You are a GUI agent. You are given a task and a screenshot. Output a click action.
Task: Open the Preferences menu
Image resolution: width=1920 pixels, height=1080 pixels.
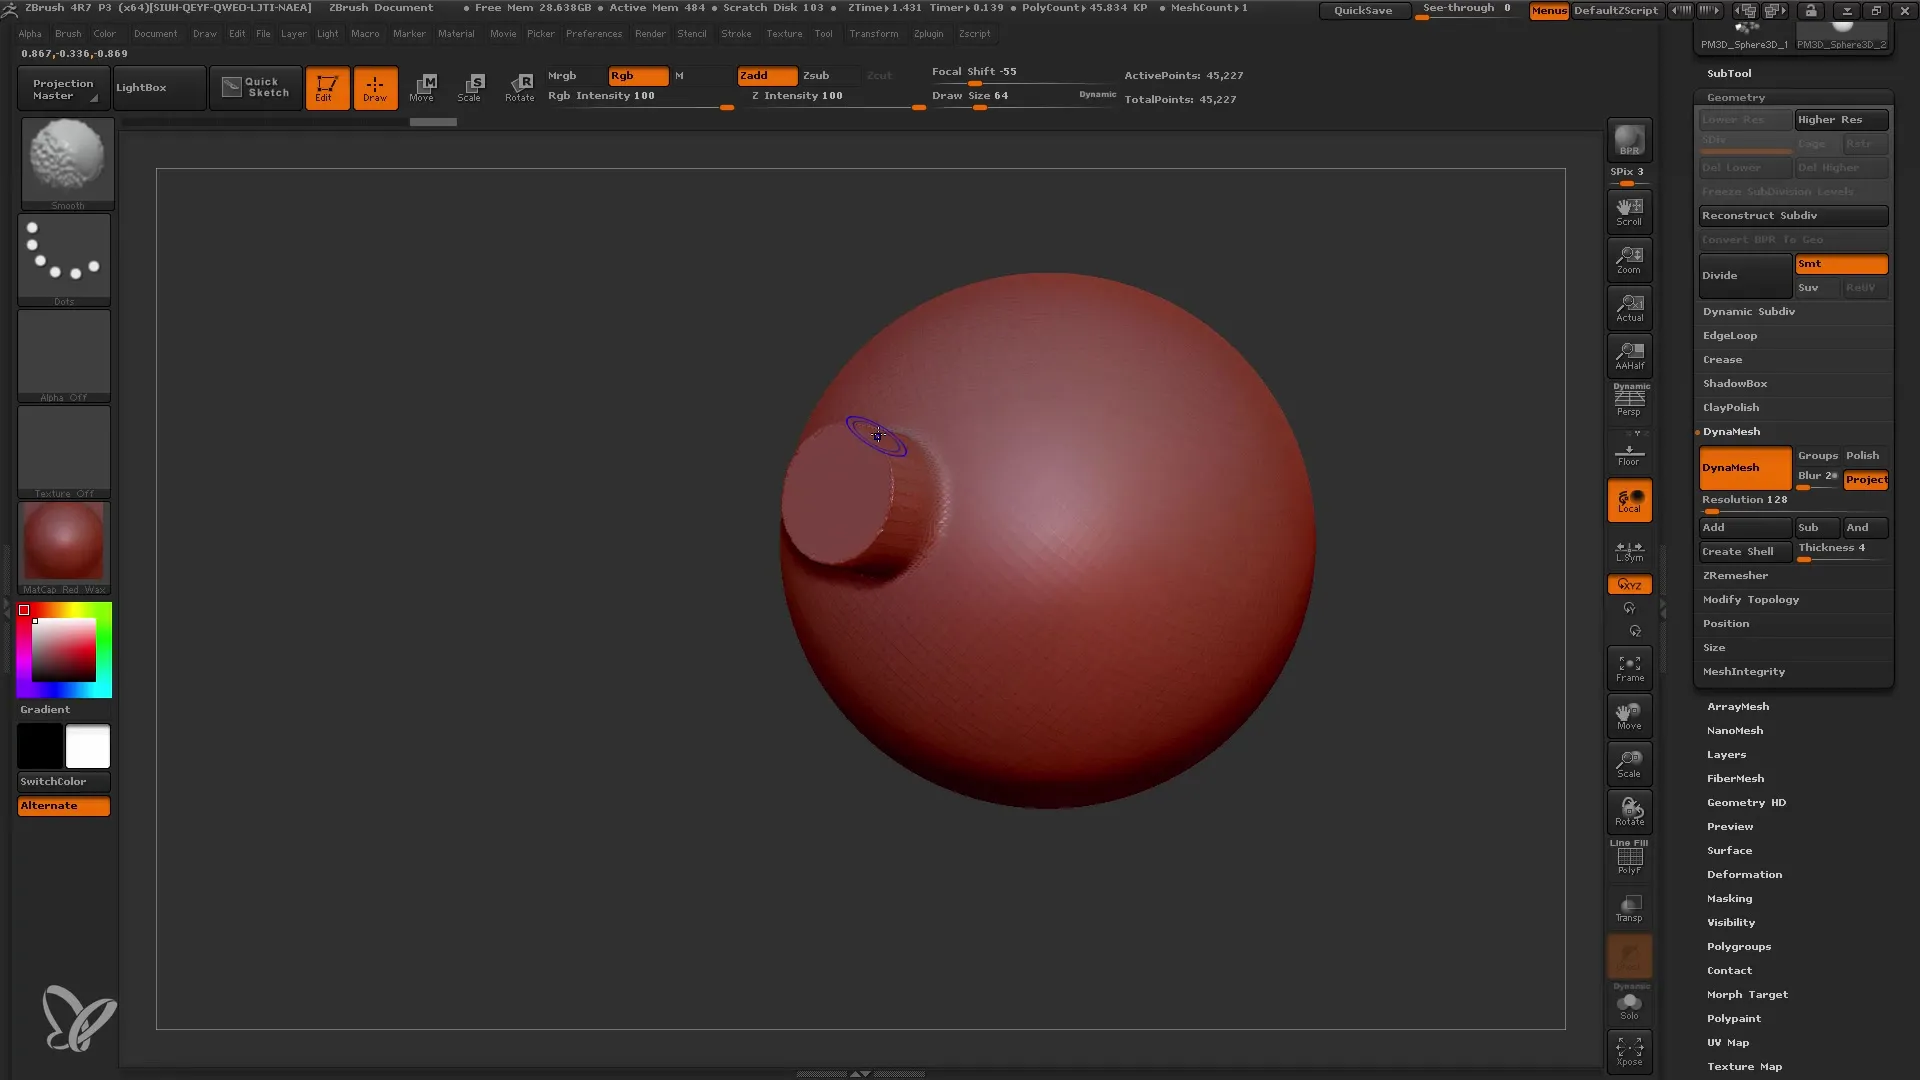[594, 34]
